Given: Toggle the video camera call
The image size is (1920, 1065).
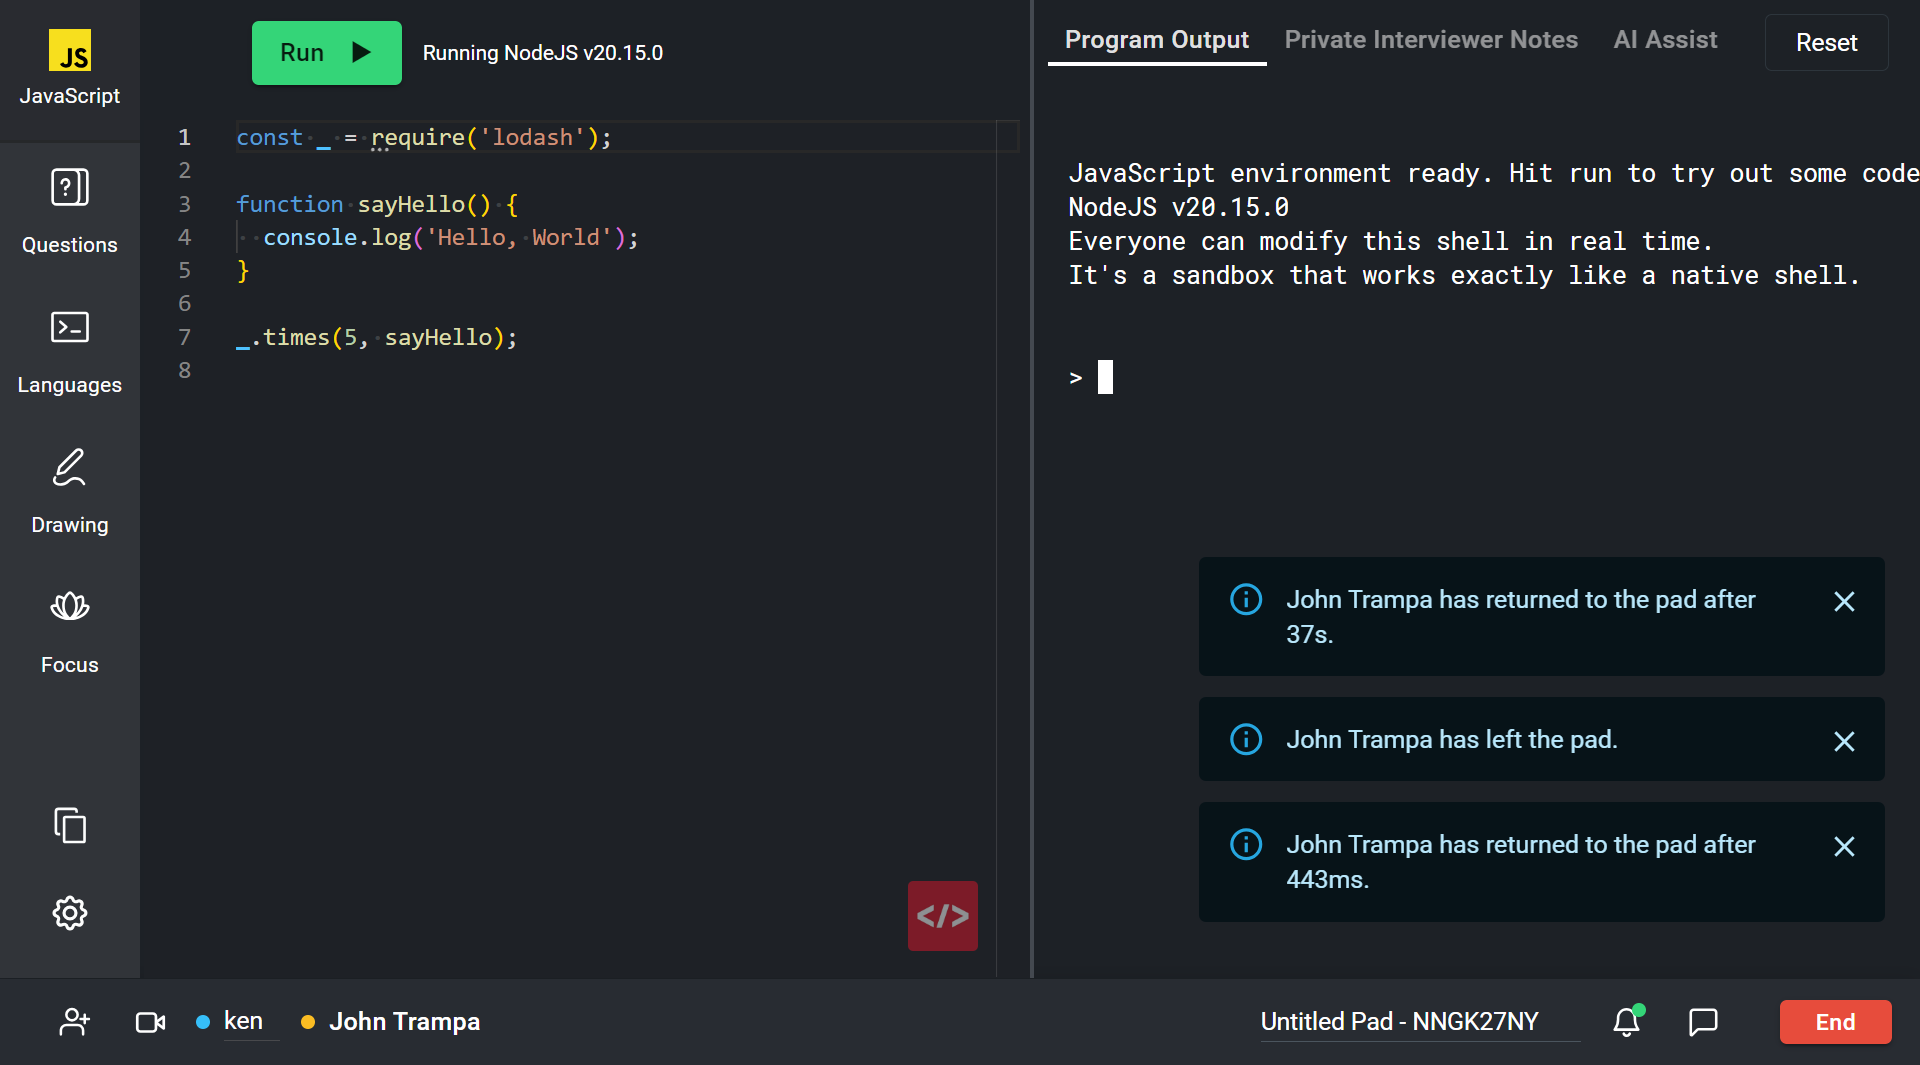Looking at the screenshot, I should click(x=150, y=1022).
